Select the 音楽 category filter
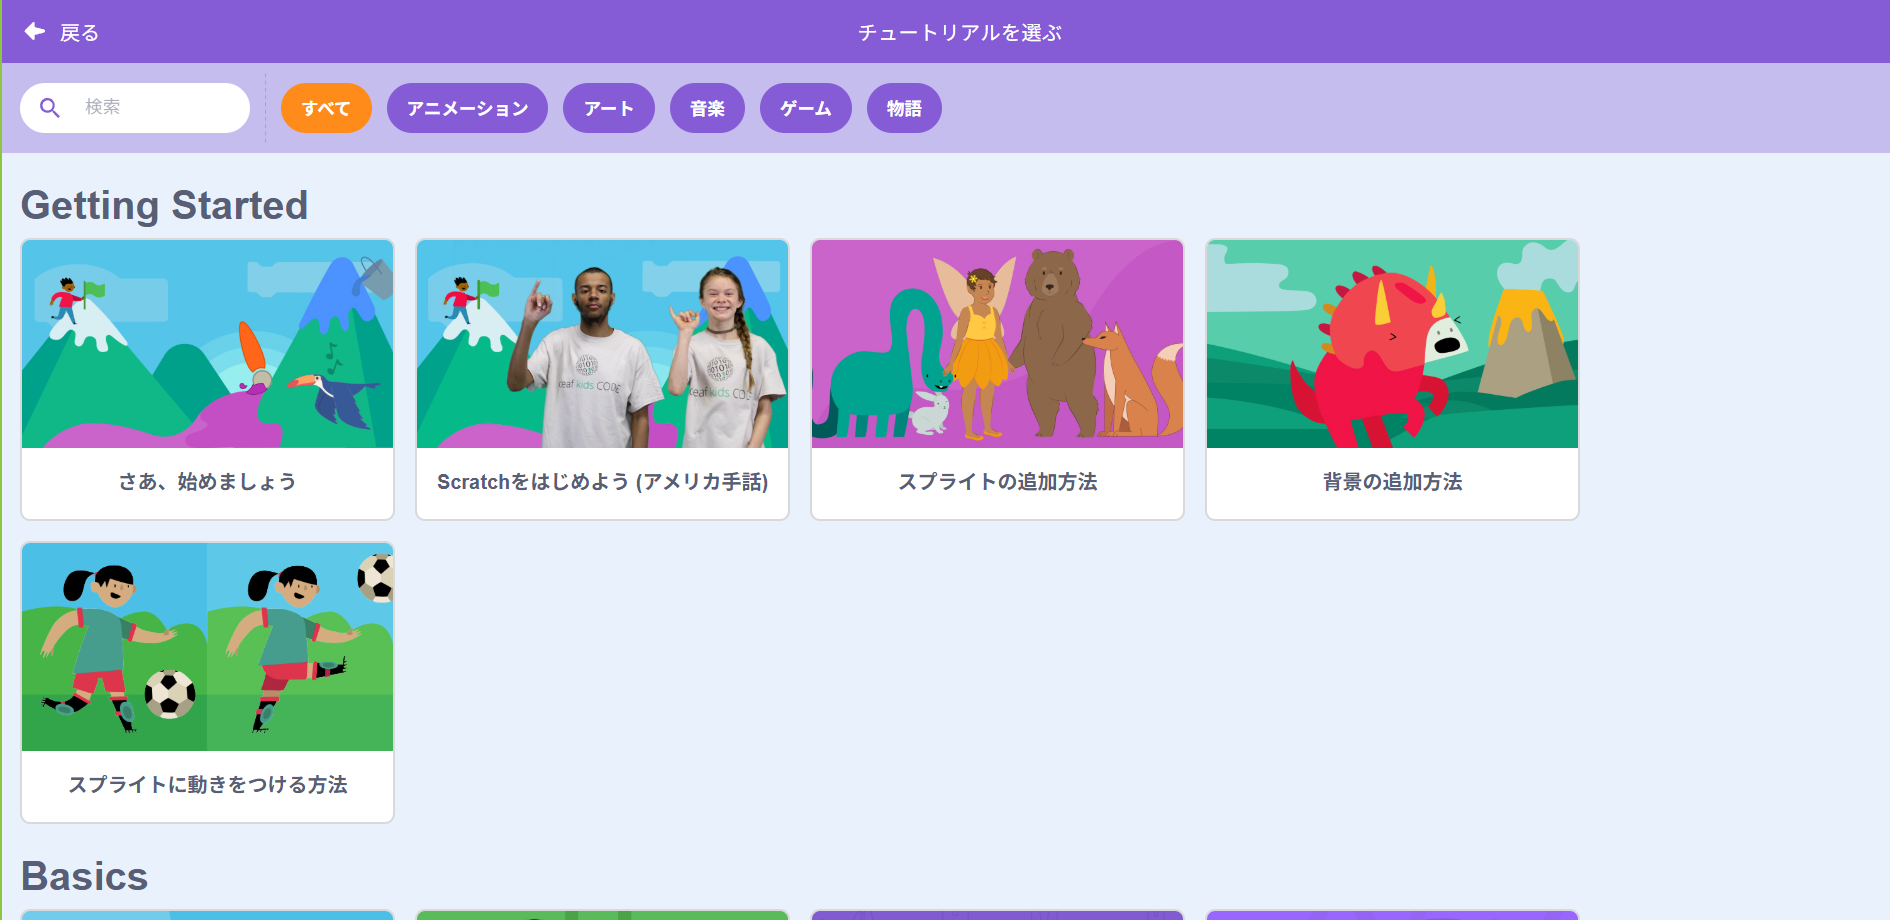1890x920 pixels. [707, 108]
